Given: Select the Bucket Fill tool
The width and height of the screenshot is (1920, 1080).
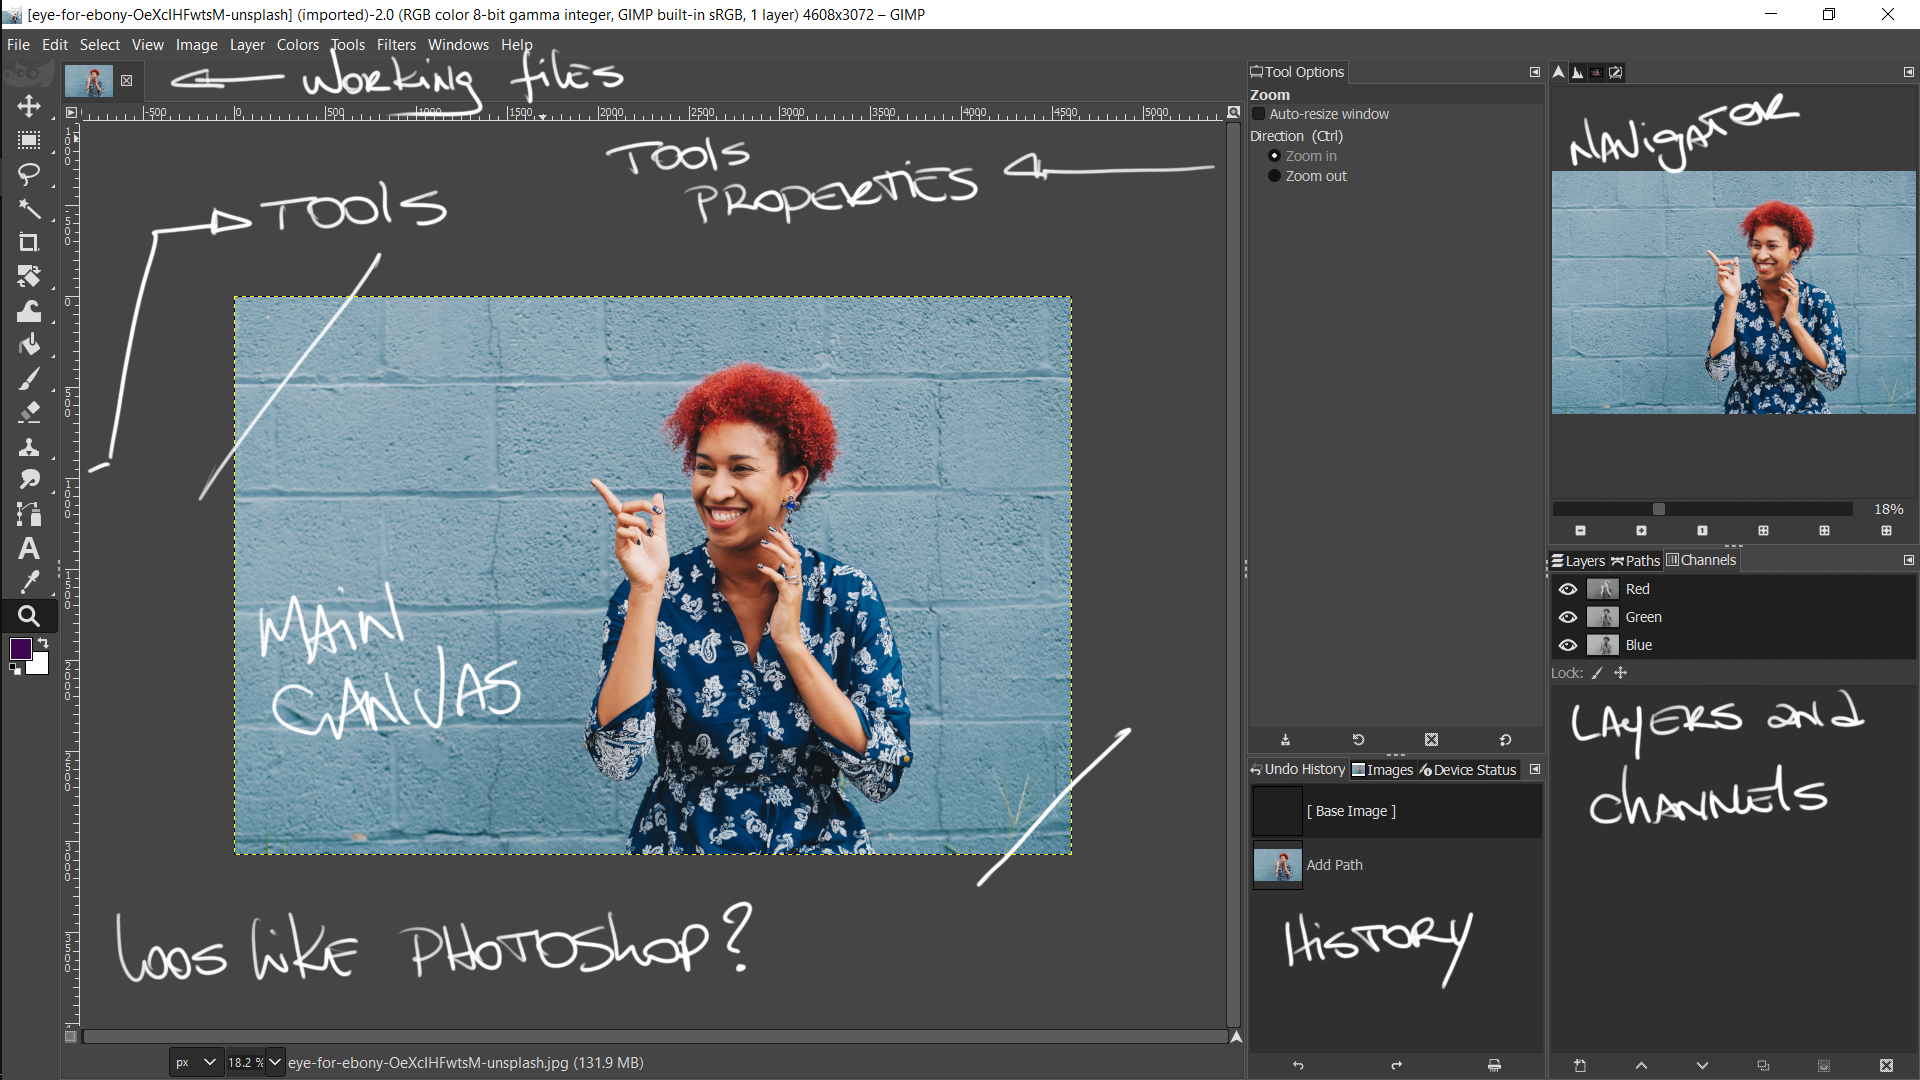Looking at the screenshot, I should click(29, 345).
